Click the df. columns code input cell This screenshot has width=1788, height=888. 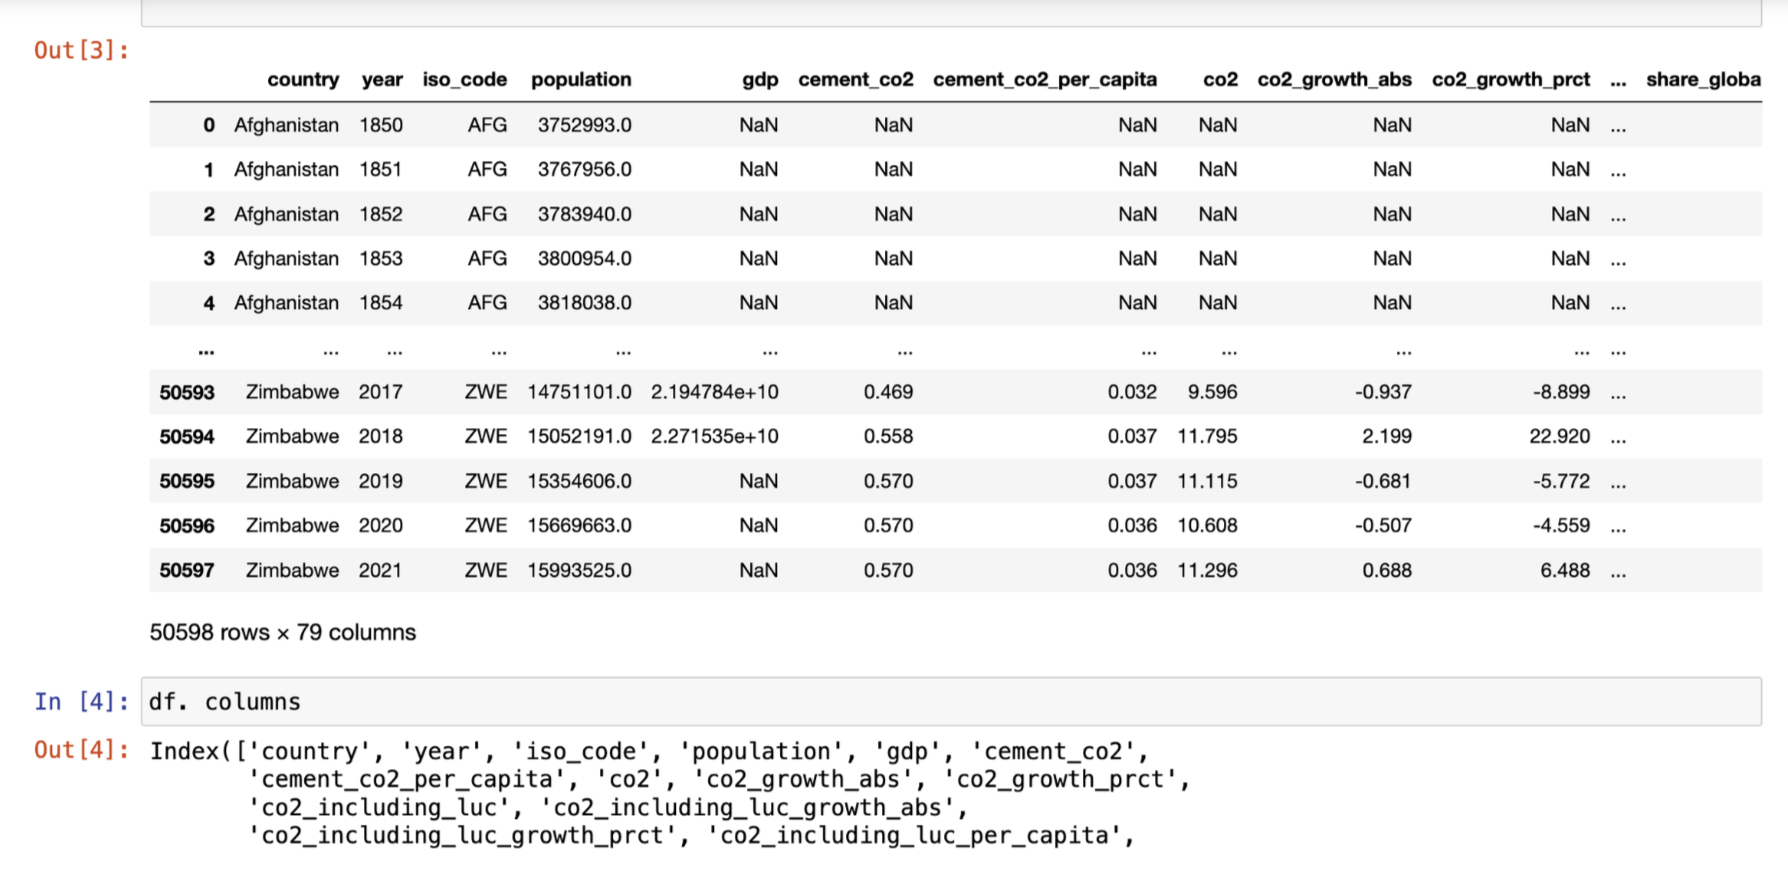point(950,702)
